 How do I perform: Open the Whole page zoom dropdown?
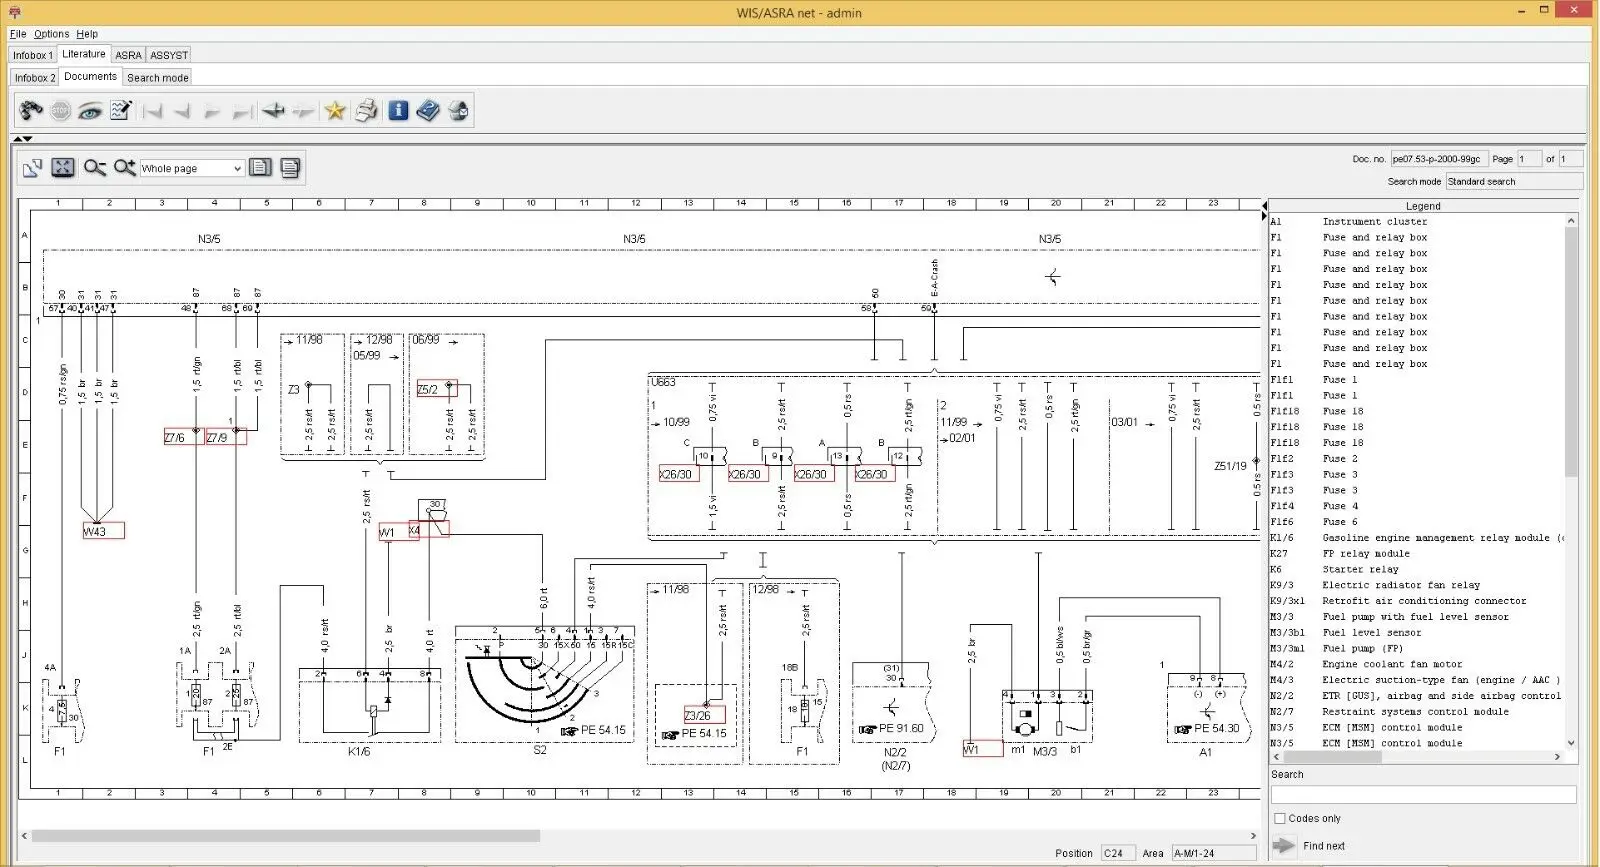(192, 168)
